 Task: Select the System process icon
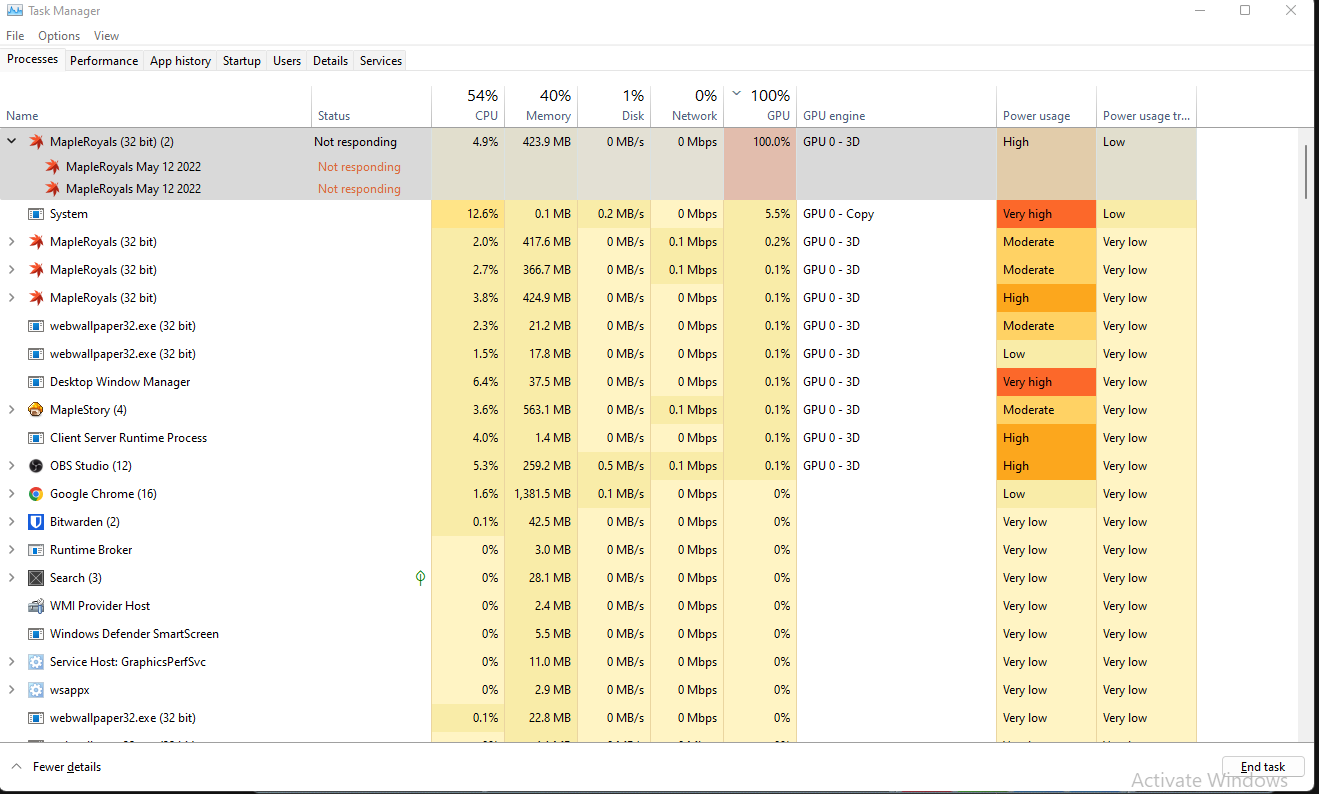click(x=36, y=214)
